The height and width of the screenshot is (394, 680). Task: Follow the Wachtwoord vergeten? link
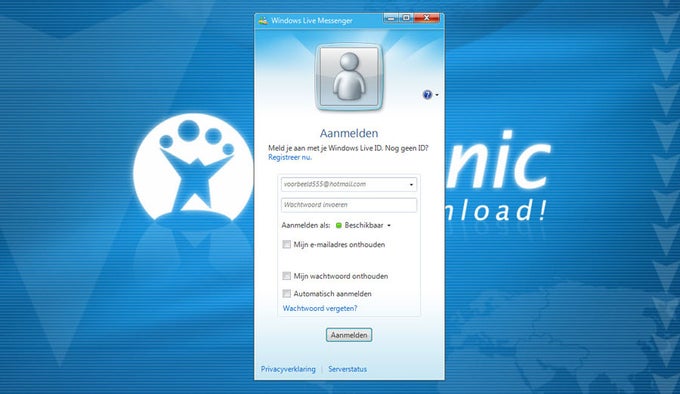click(x=320, y=308)
